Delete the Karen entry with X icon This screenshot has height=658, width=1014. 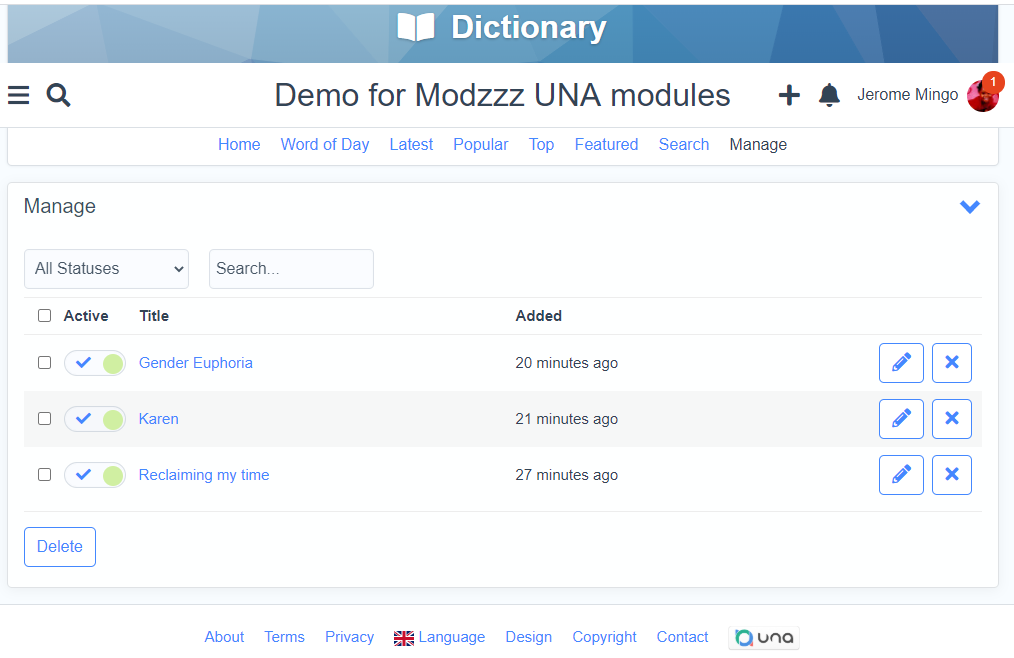coord(951,419)
